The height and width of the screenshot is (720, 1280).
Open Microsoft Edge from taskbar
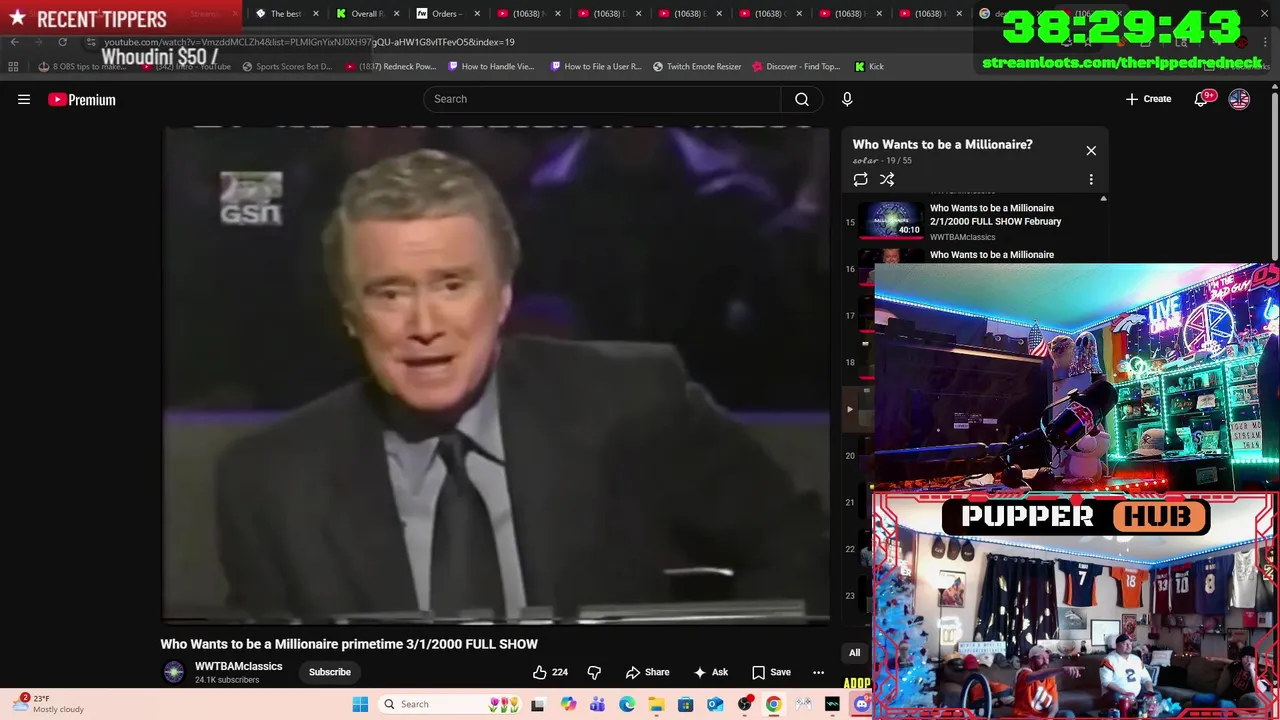pyautogui.click(x=627, y=704)
